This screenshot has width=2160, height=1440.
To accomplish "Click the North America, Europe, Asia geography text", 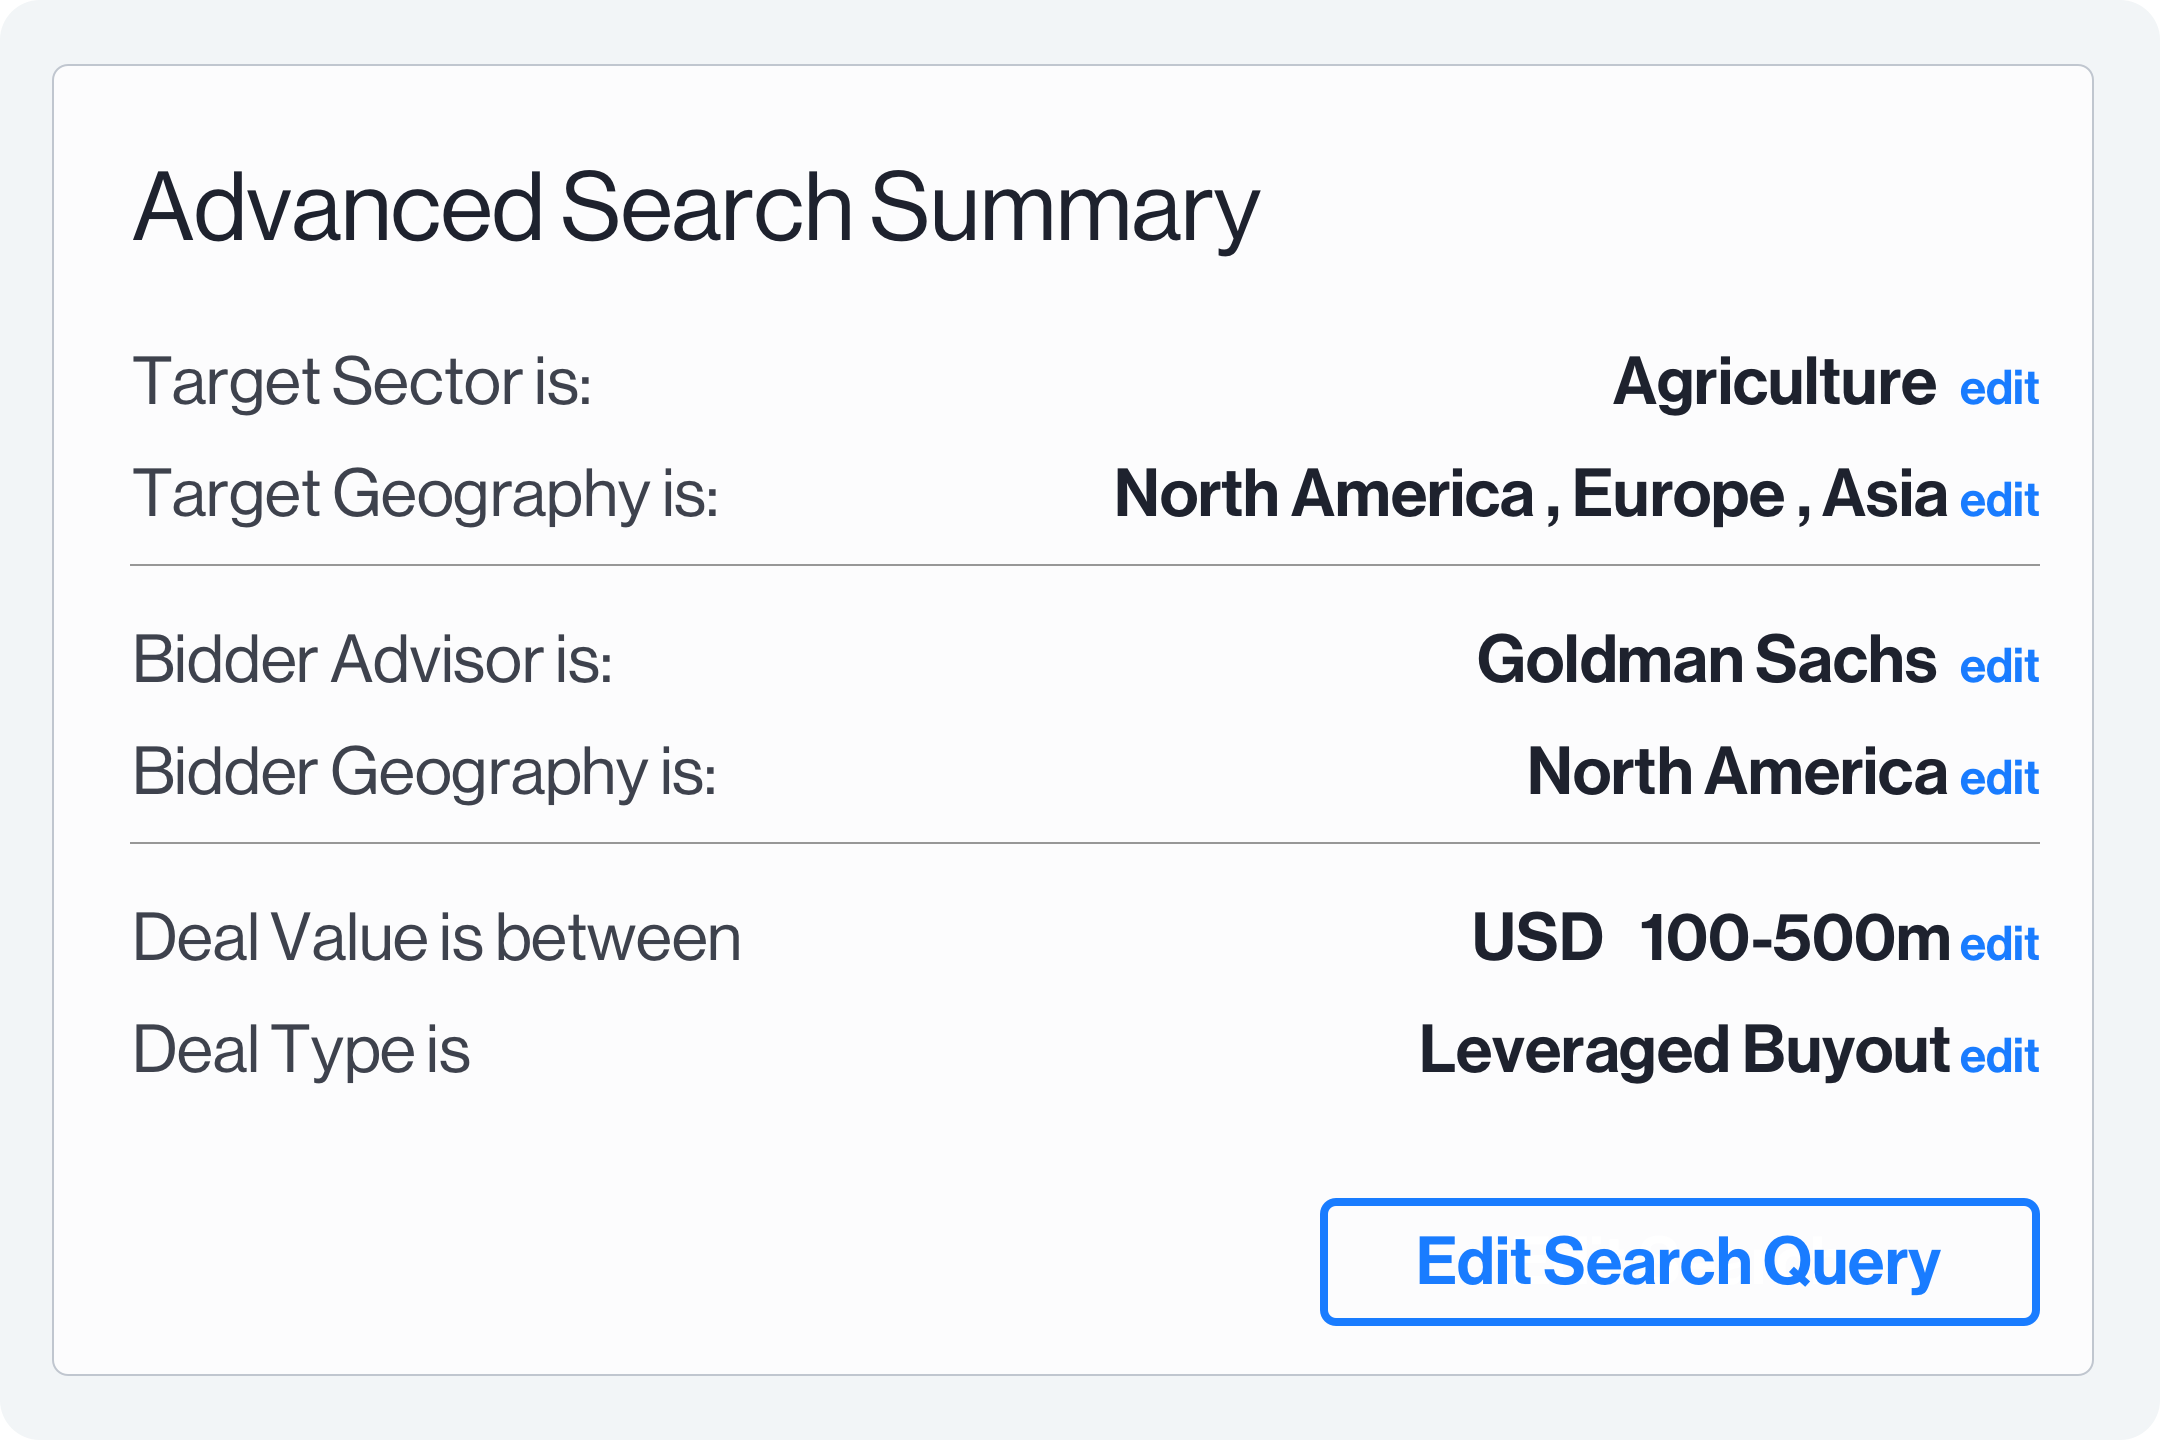I will [1531, 495].
